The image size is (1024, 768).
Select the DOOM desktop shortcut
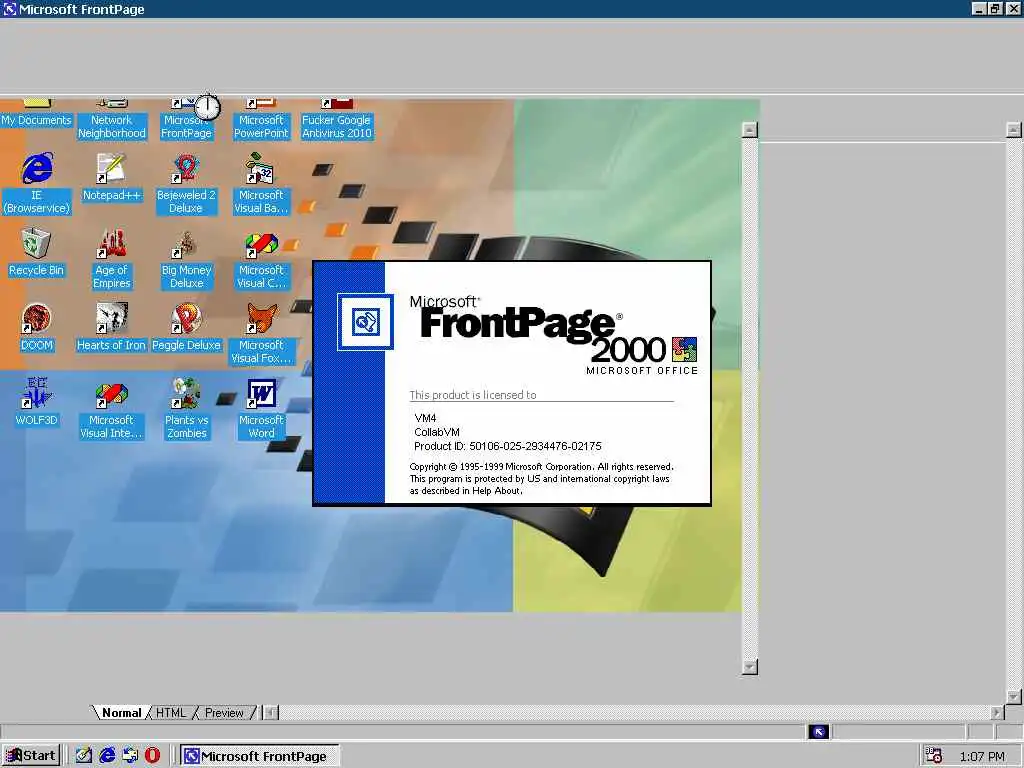tap(37, 327)
